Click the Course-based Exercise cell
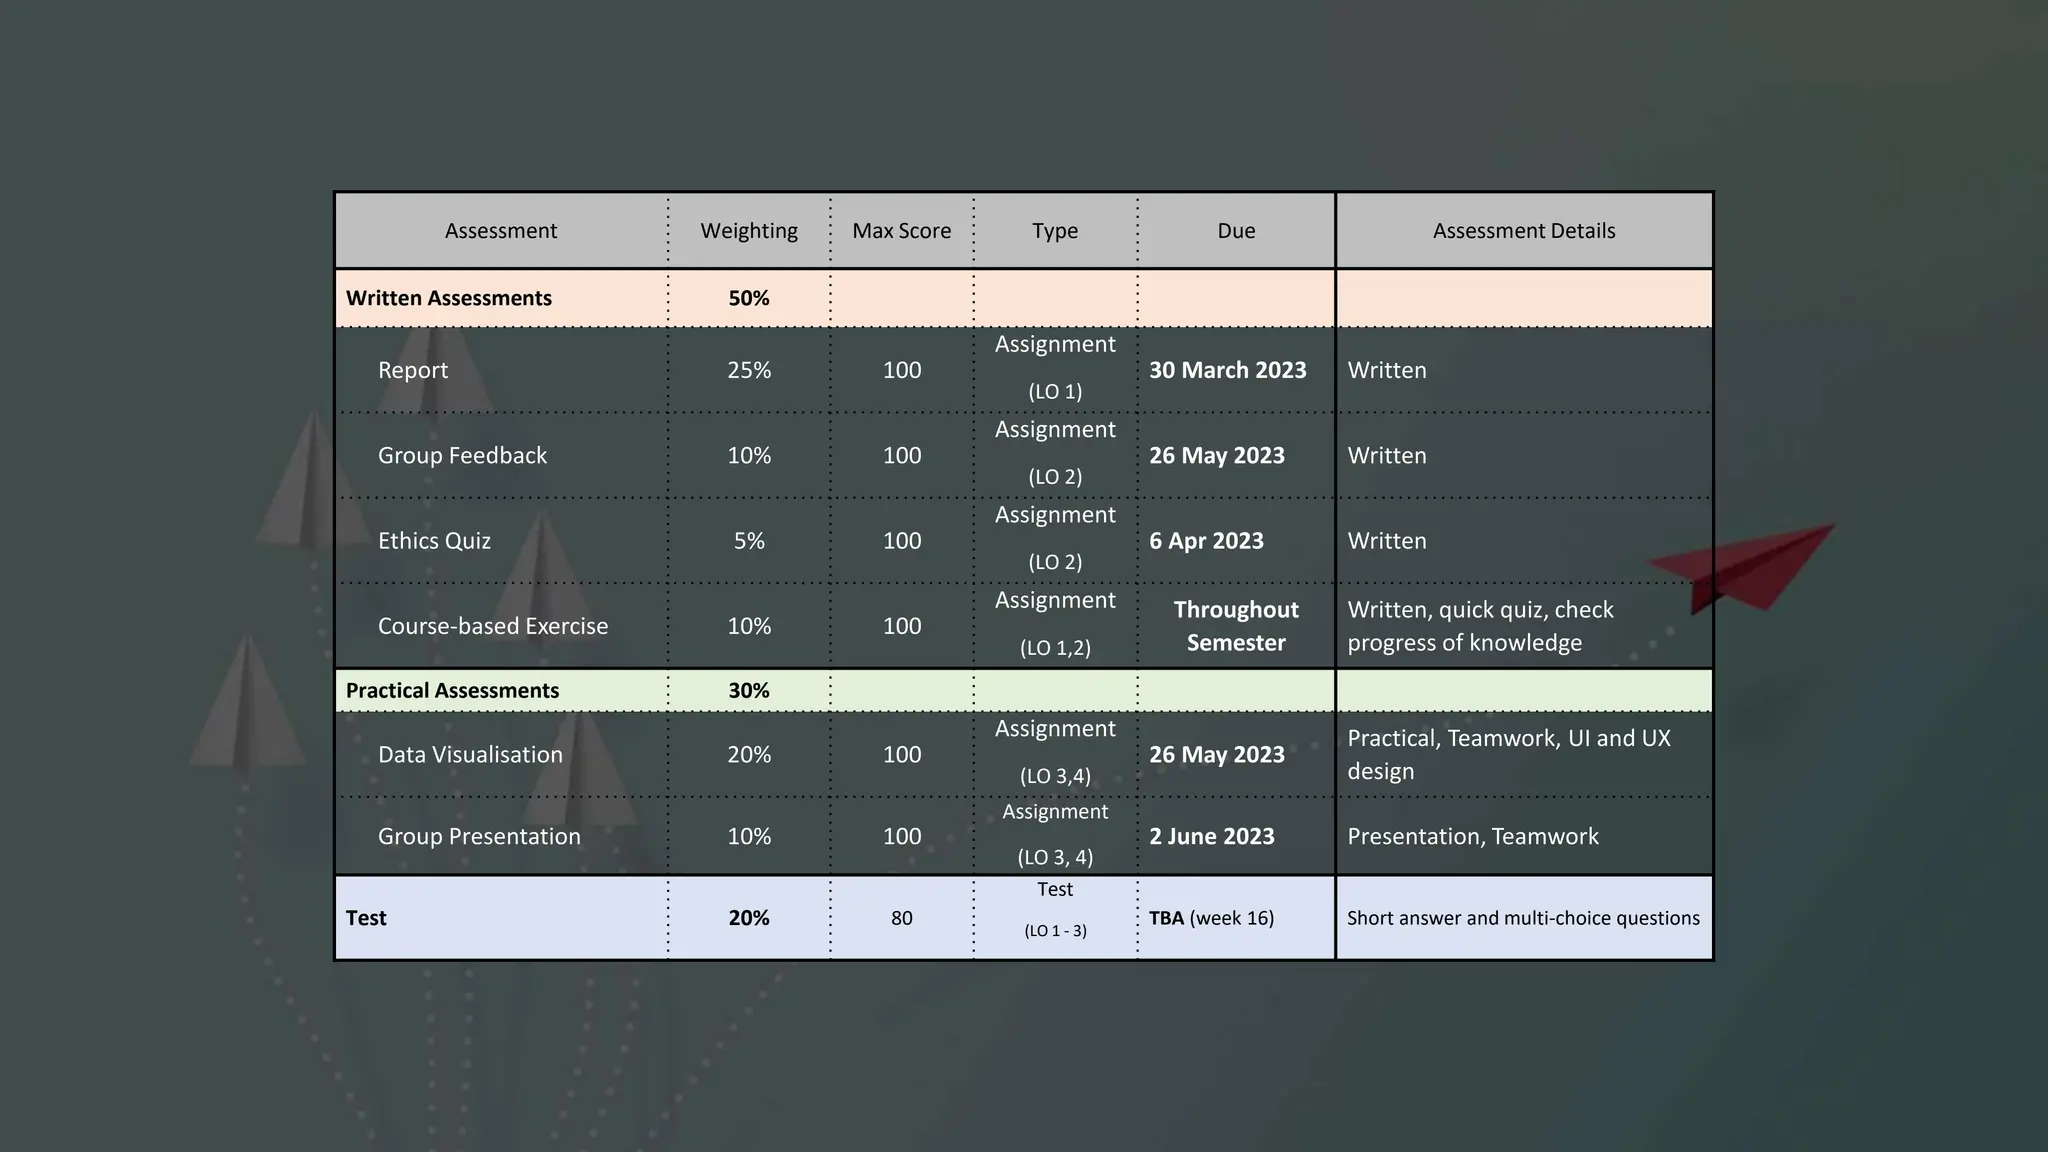The height and width of the screenshot is (1152, 2048). [492, 626]
